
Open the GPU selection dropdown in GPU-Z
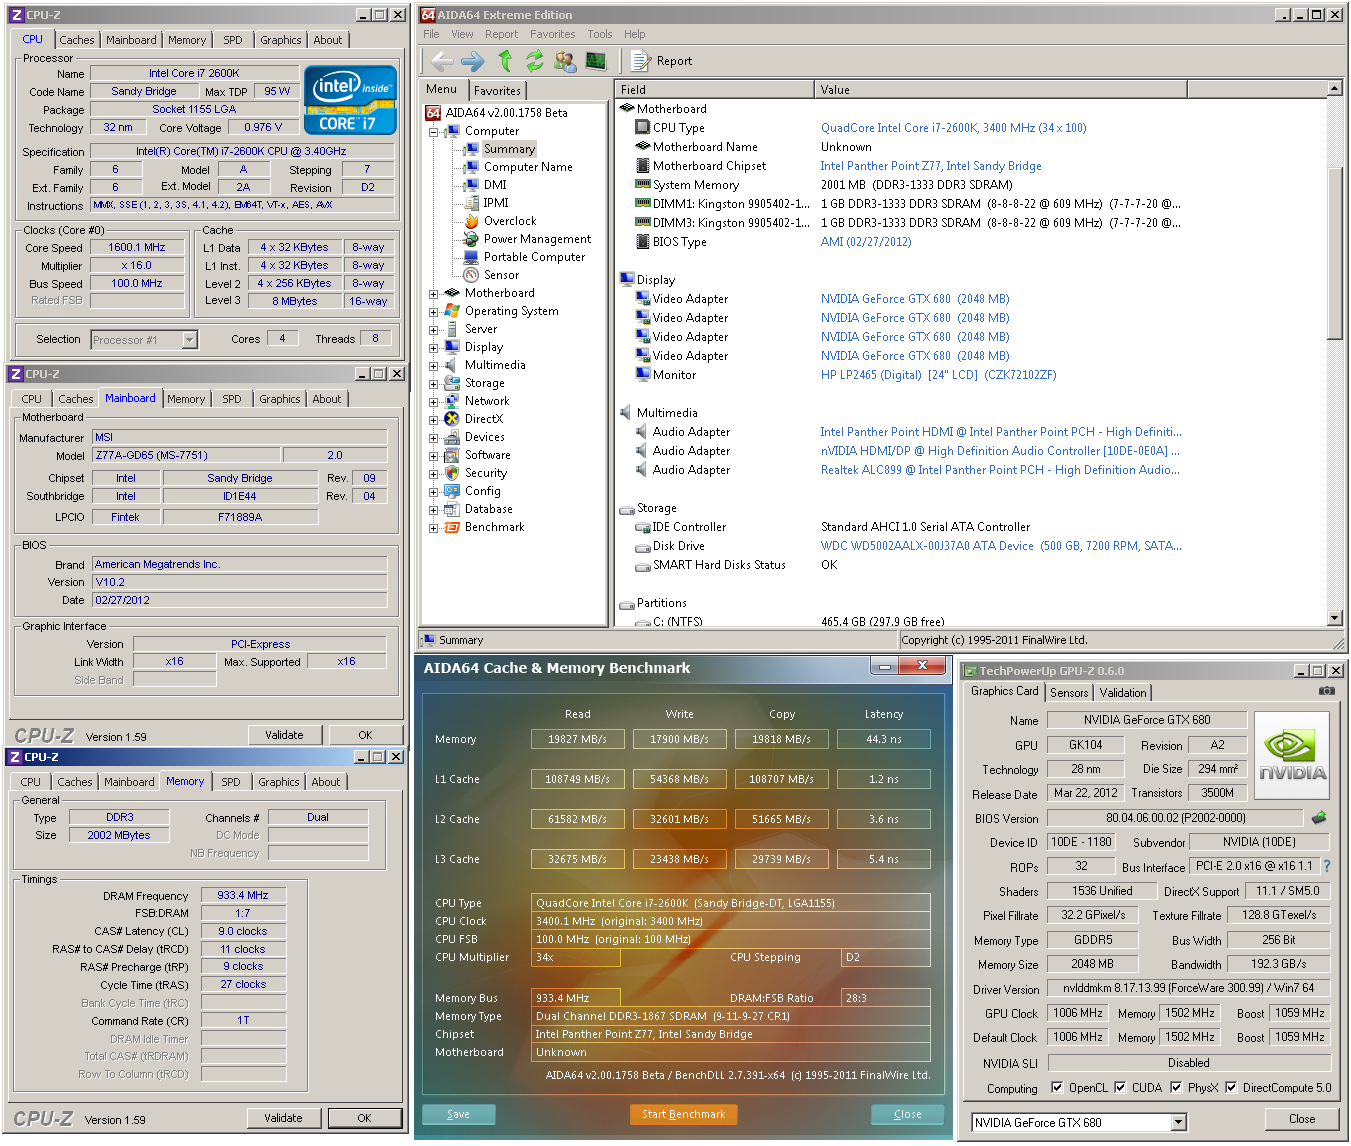[1178, 1122]
